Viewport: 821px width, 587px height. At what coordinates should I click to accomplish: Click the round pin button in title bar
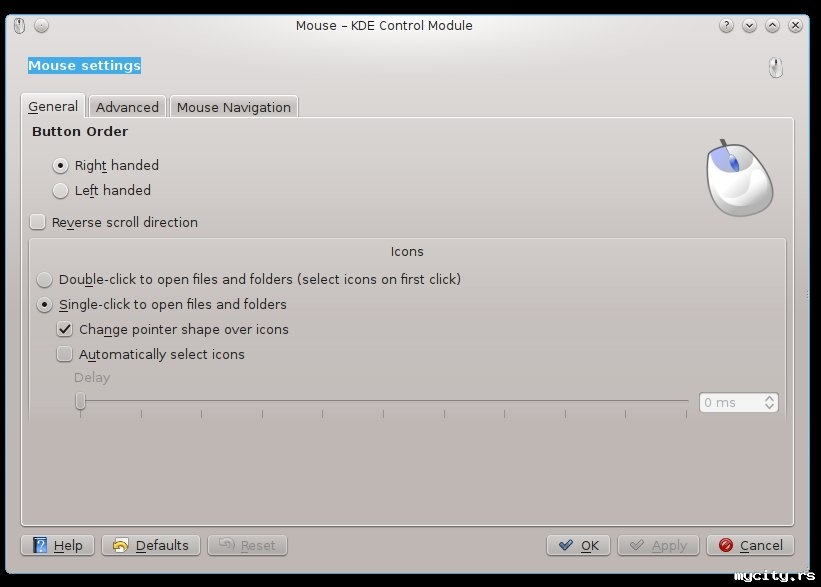click(41, 26)
